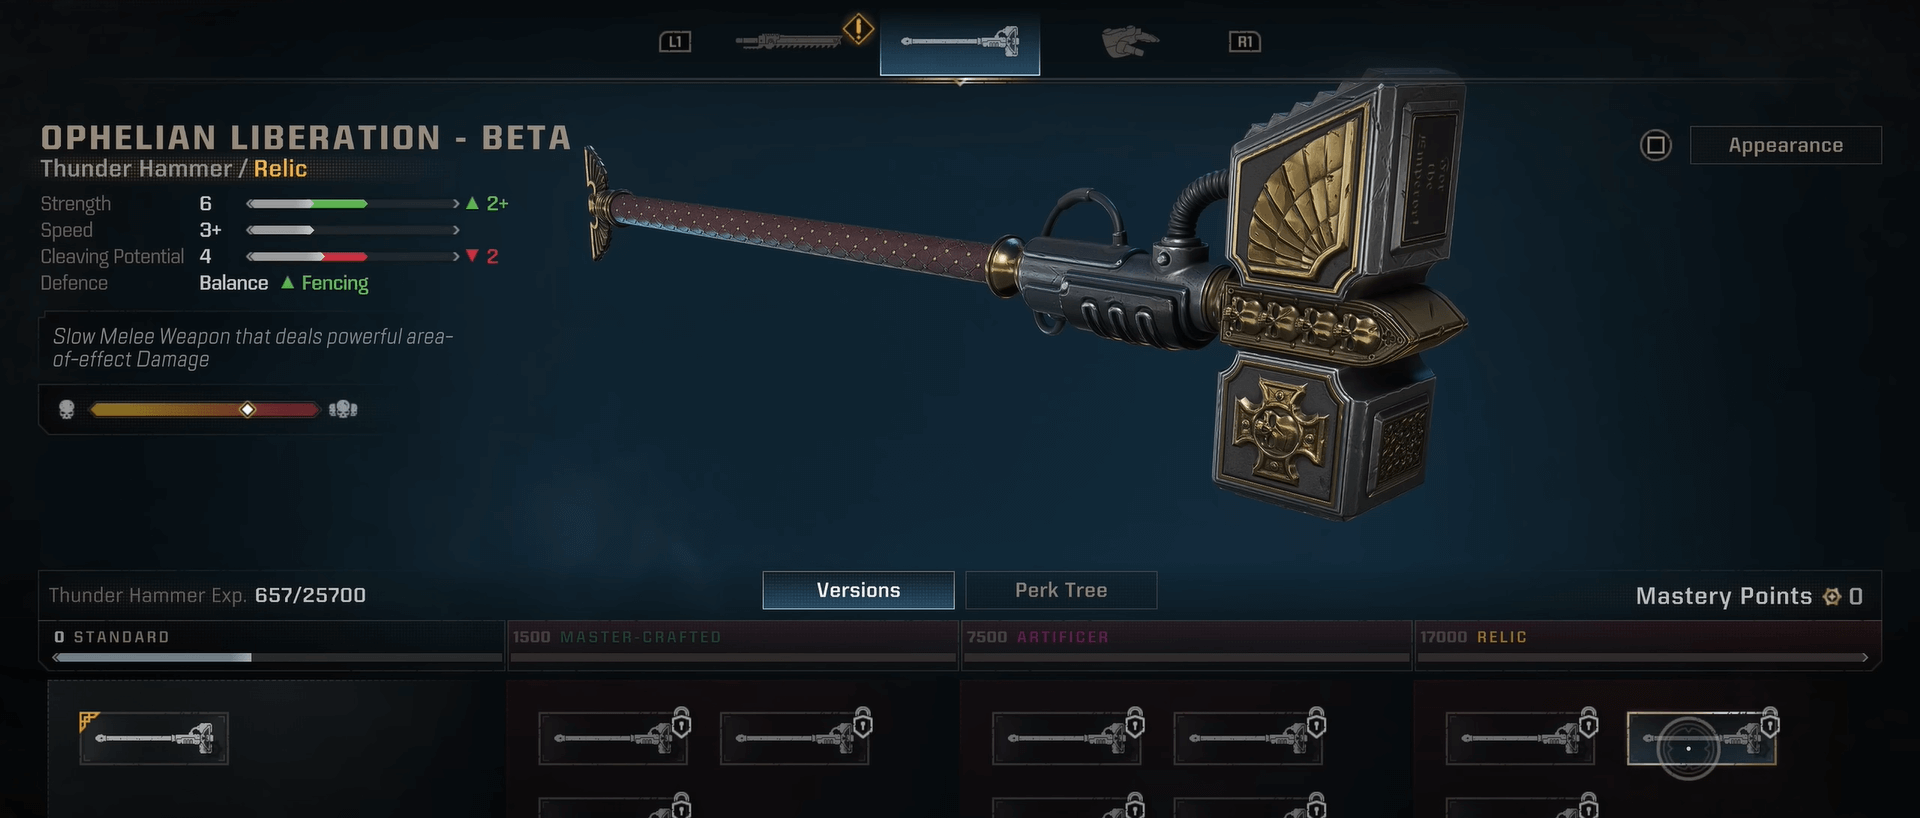Click the difficulty diamond marker on slider
Screen dimensions: 1920x818
(248, 409)
